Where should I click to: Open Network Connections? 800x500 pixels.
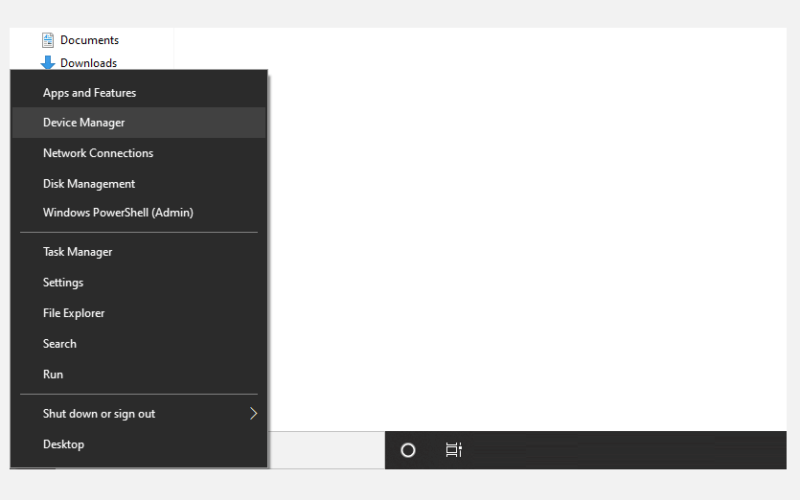coord(138,153)
